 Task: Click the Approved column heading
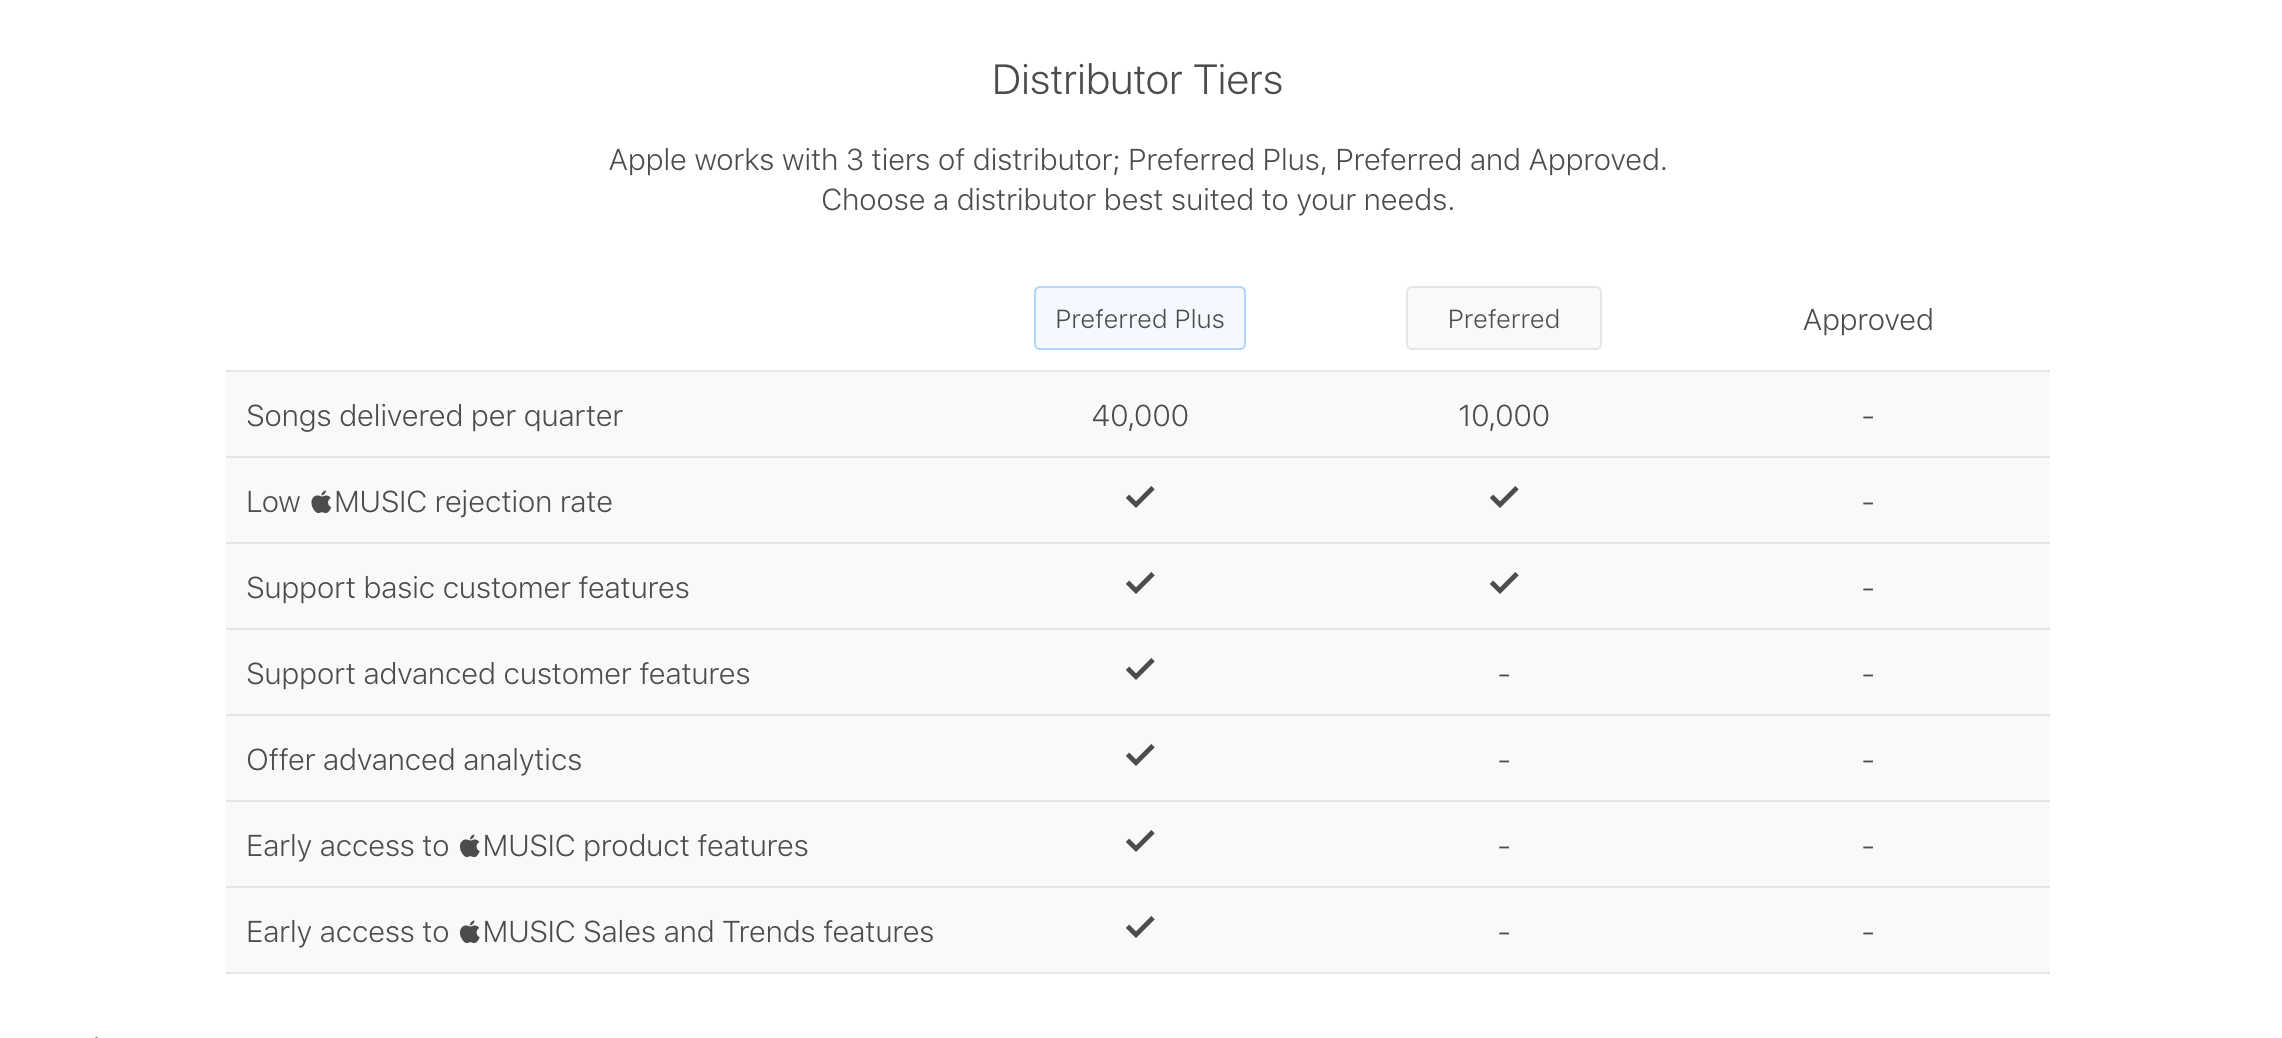[x=1867, y=320]
